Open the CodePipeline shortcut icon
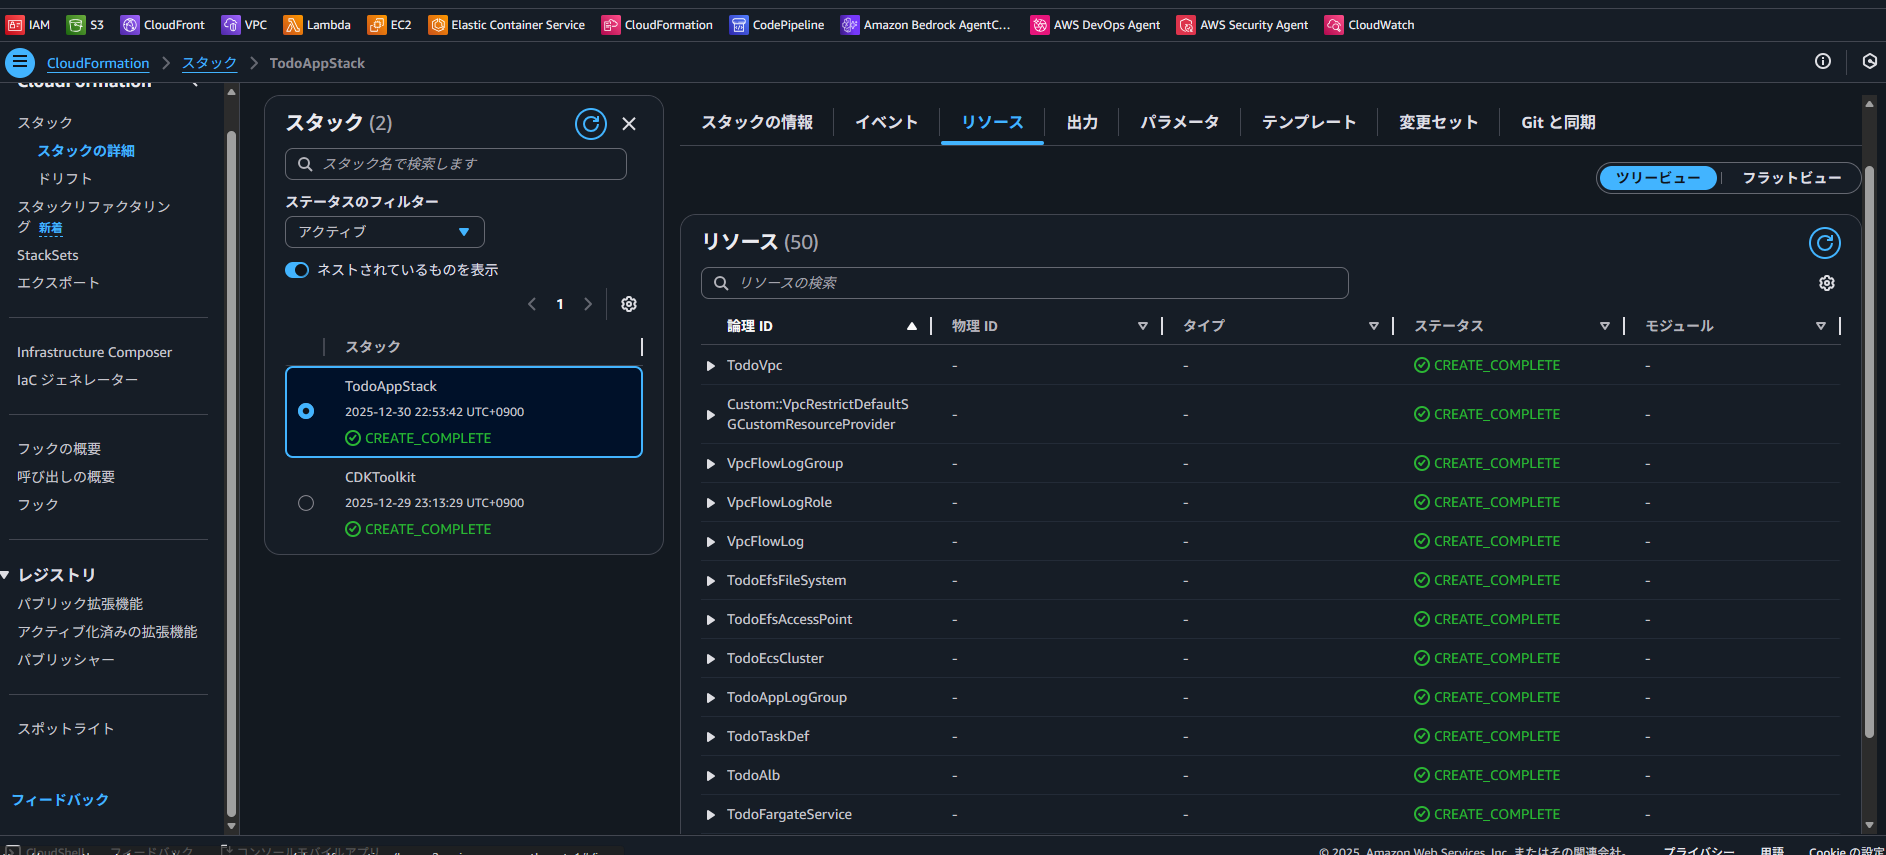This screenshot has height=855, width=1886. [x=739, y=25]
